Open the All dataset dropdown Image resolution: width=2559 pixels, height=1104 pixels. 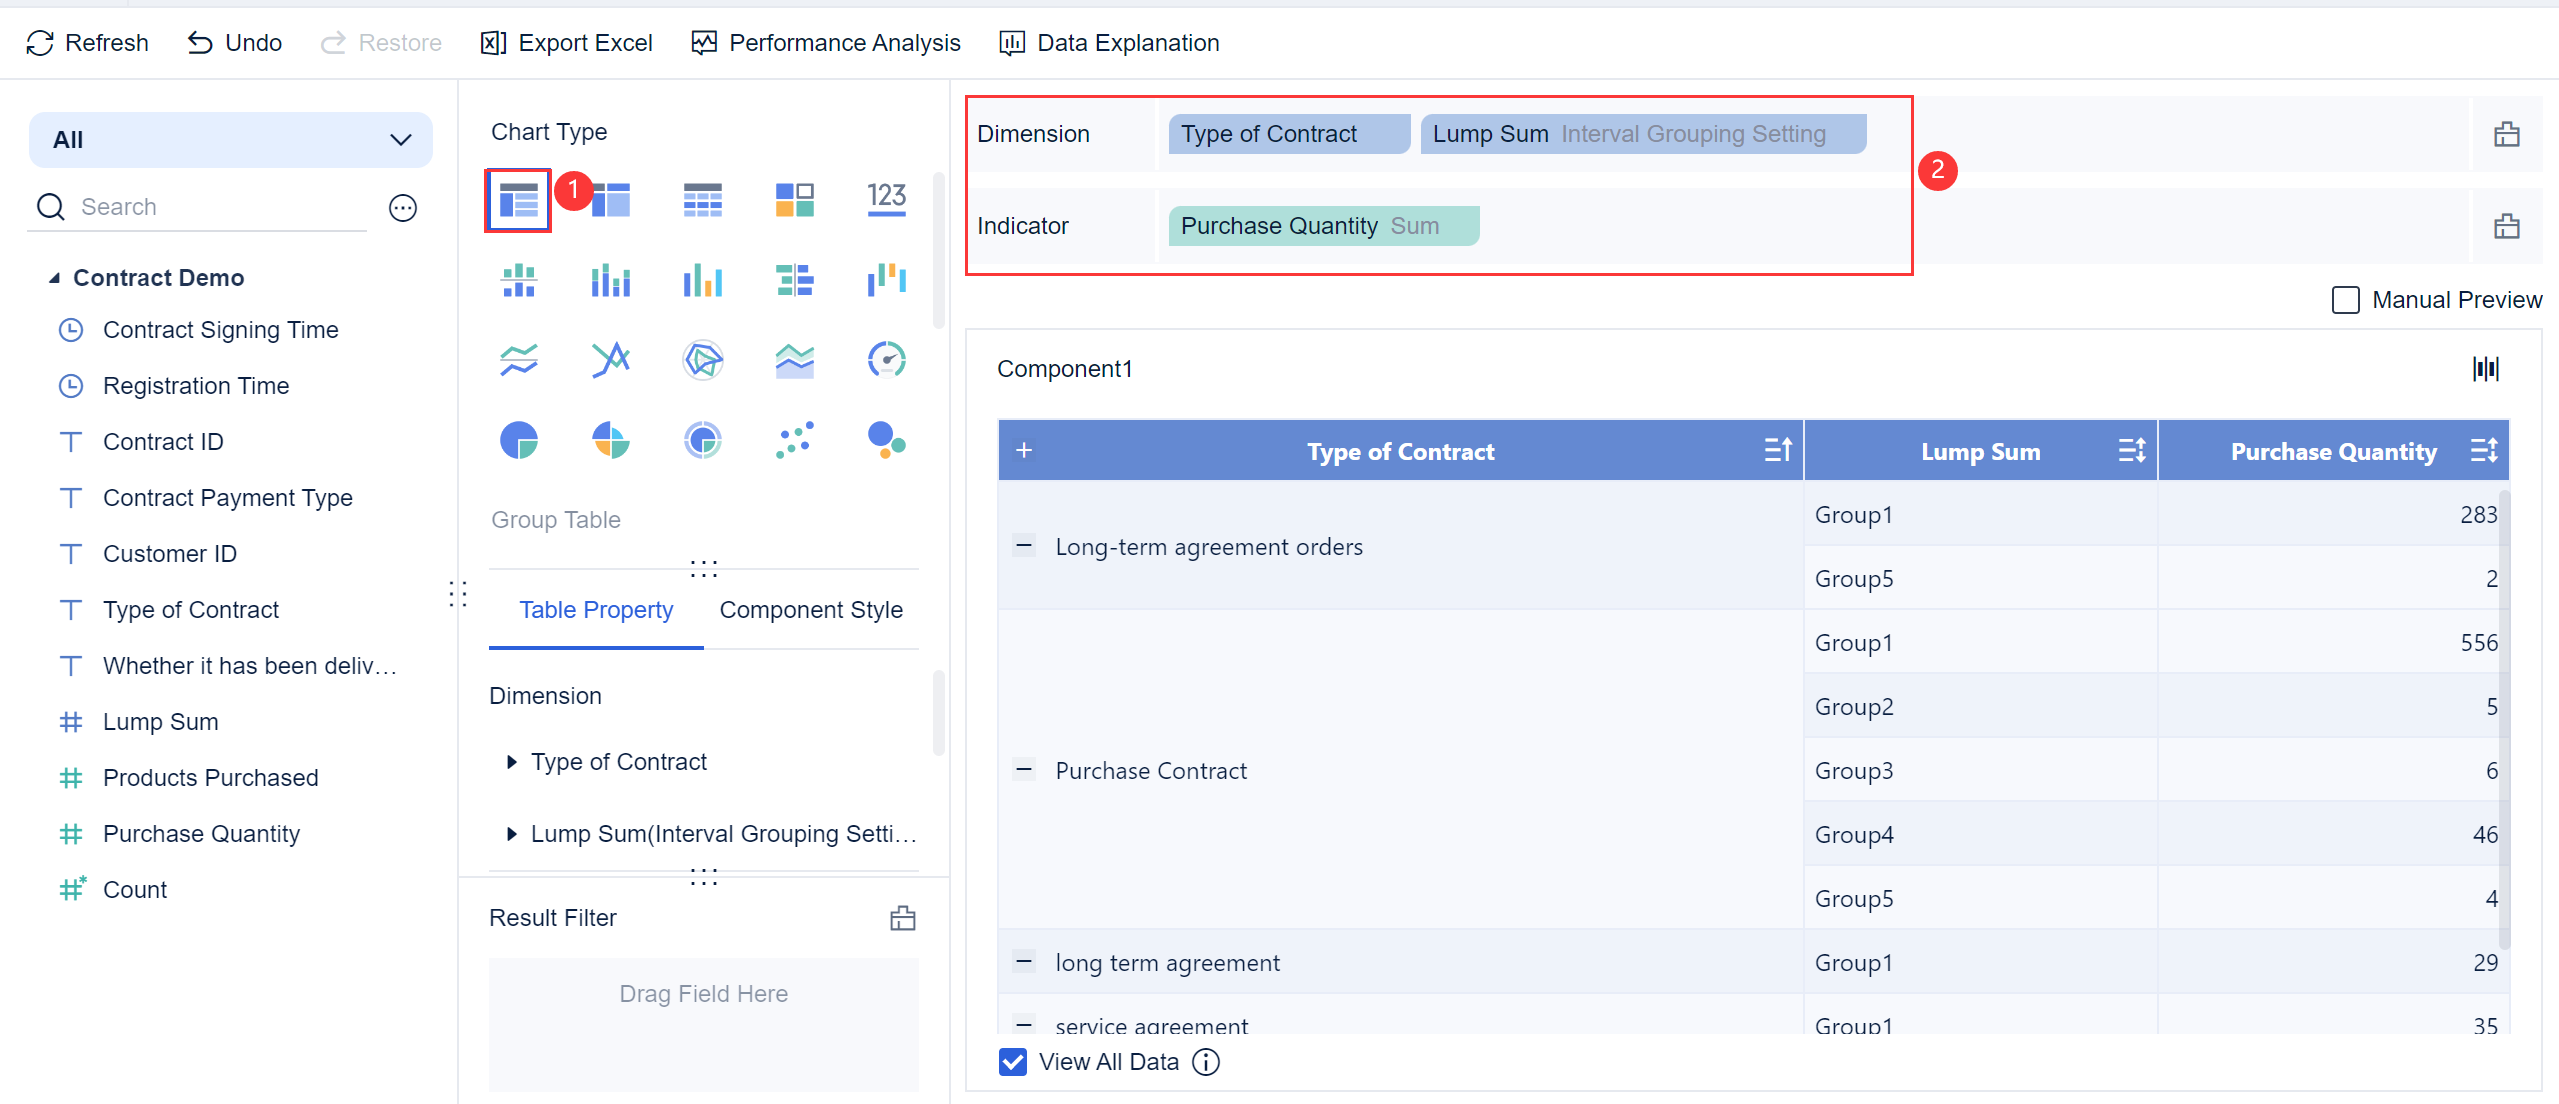point(230,140)
